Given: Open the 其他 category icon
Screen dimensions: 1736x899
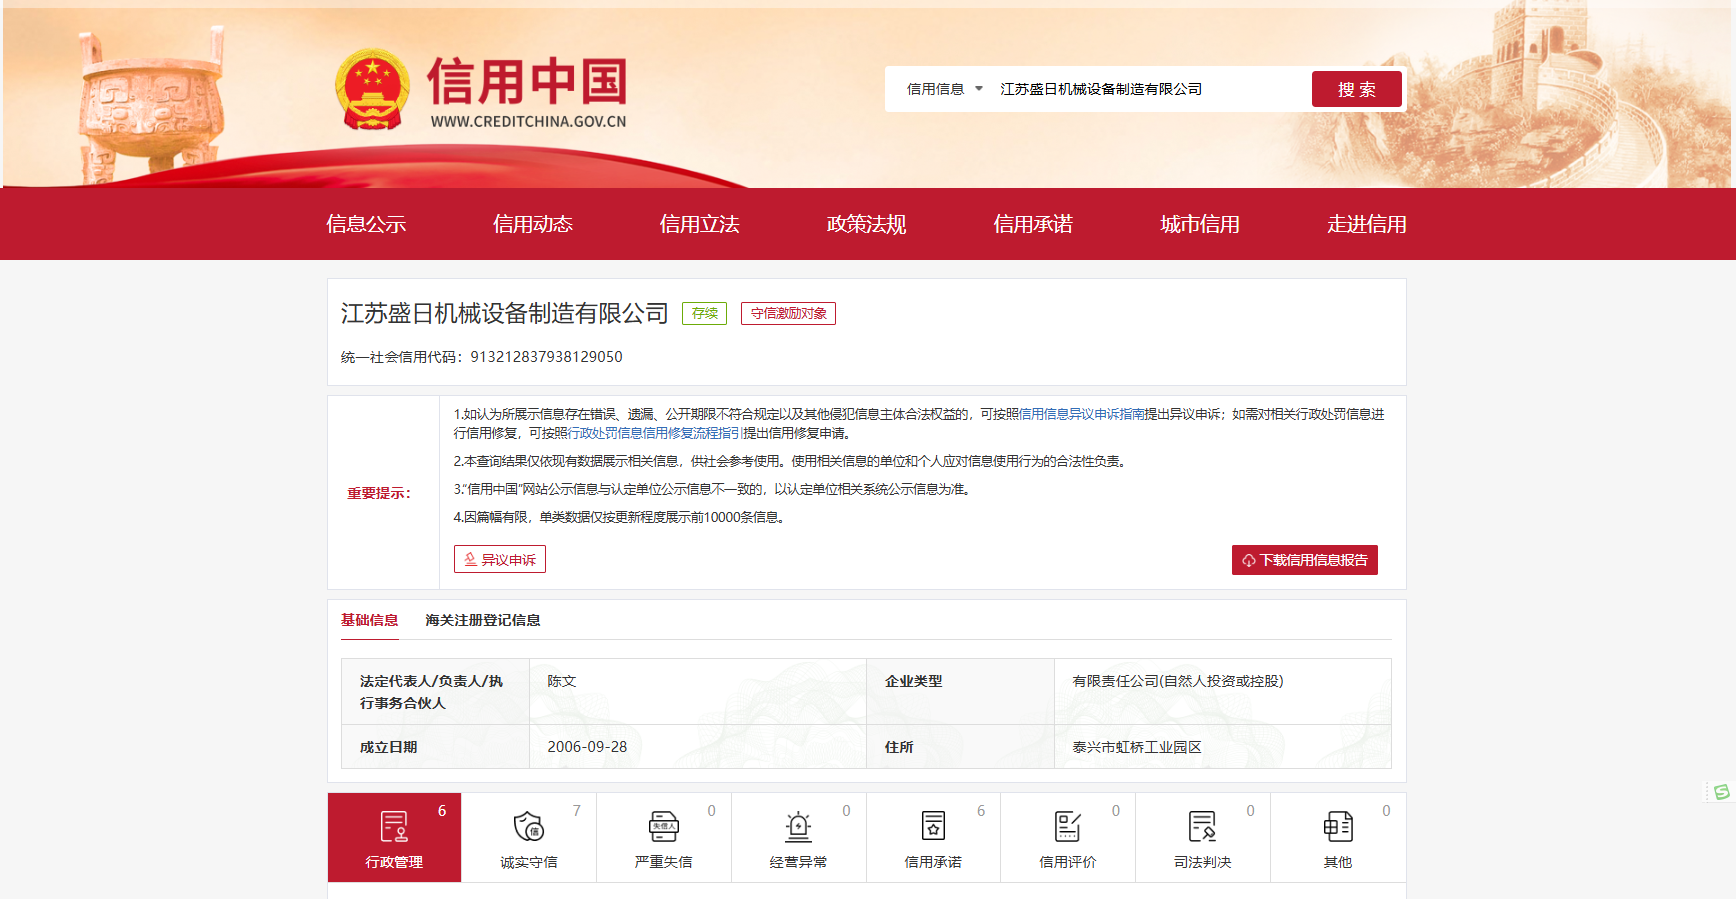Looking at the screenshot, I should point(1338,827).
